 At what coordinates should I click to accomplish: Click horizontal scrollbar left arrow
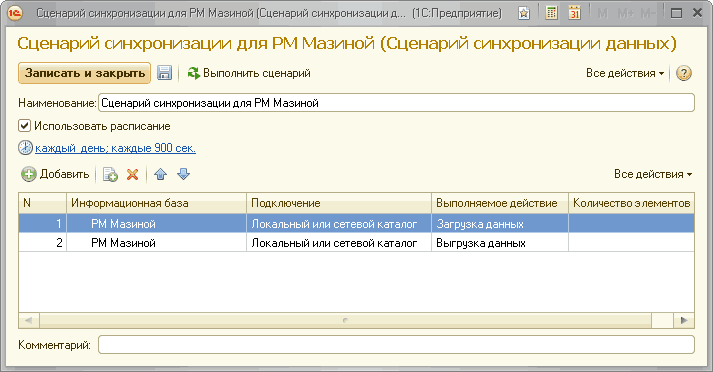click(x=29, y=321)
